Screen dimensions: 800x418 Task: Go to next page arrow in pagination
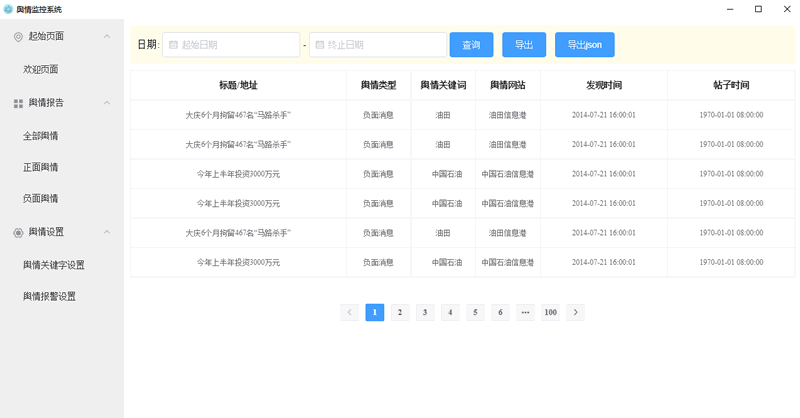click(576, 312)
